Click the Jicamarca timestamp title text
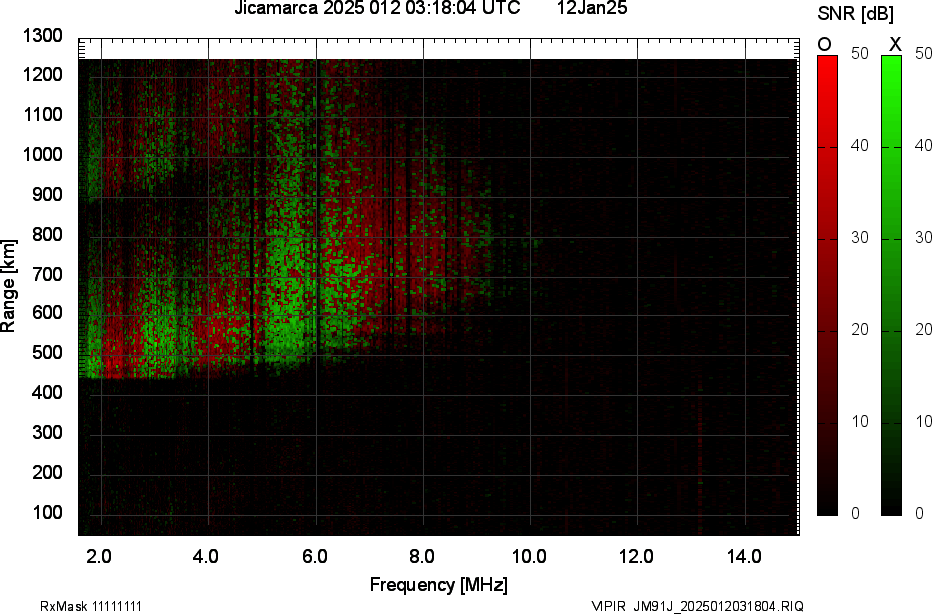Screen dimensions: 932x614 click(377, 9)
